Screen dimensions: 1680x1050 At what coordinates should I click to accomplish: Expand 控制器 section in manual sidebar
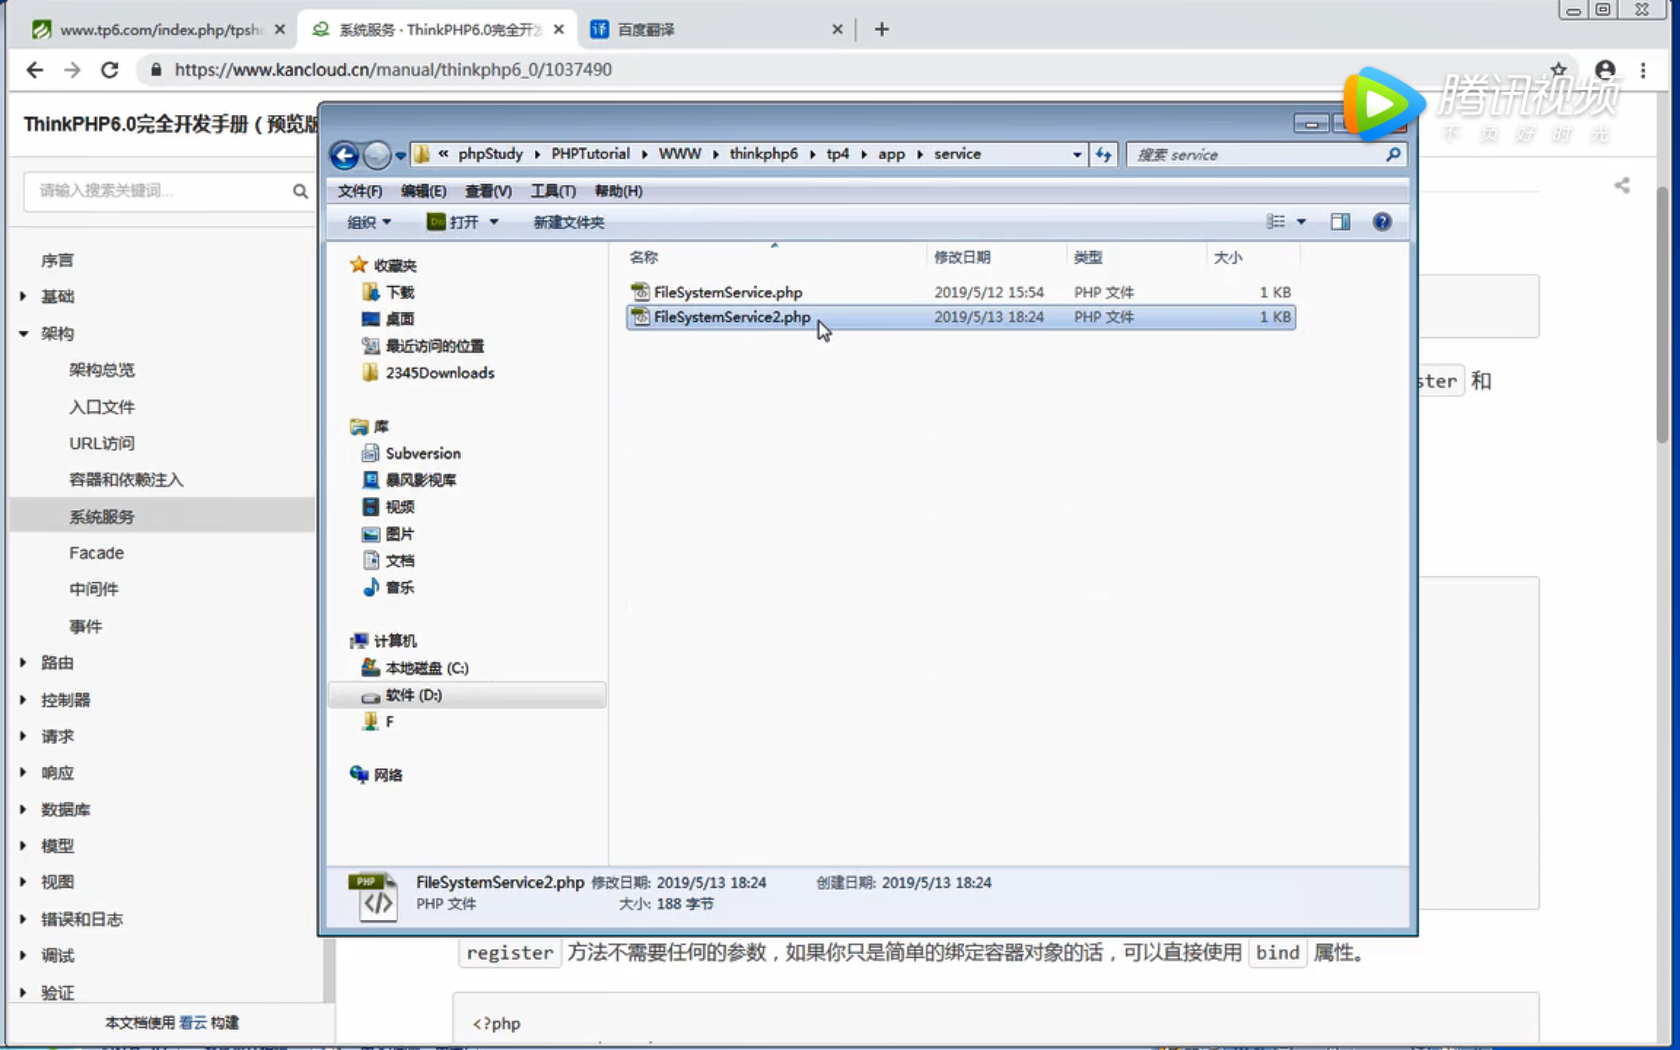(x=23, y=699)
